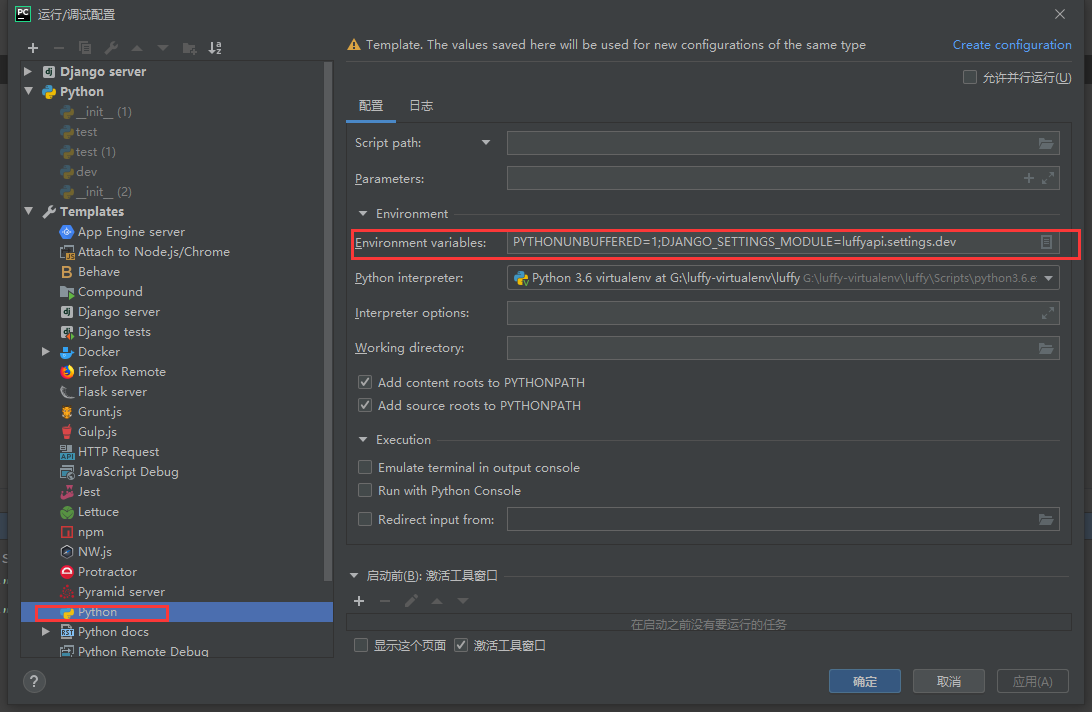Select the HTTP Request template

point(118,452)
